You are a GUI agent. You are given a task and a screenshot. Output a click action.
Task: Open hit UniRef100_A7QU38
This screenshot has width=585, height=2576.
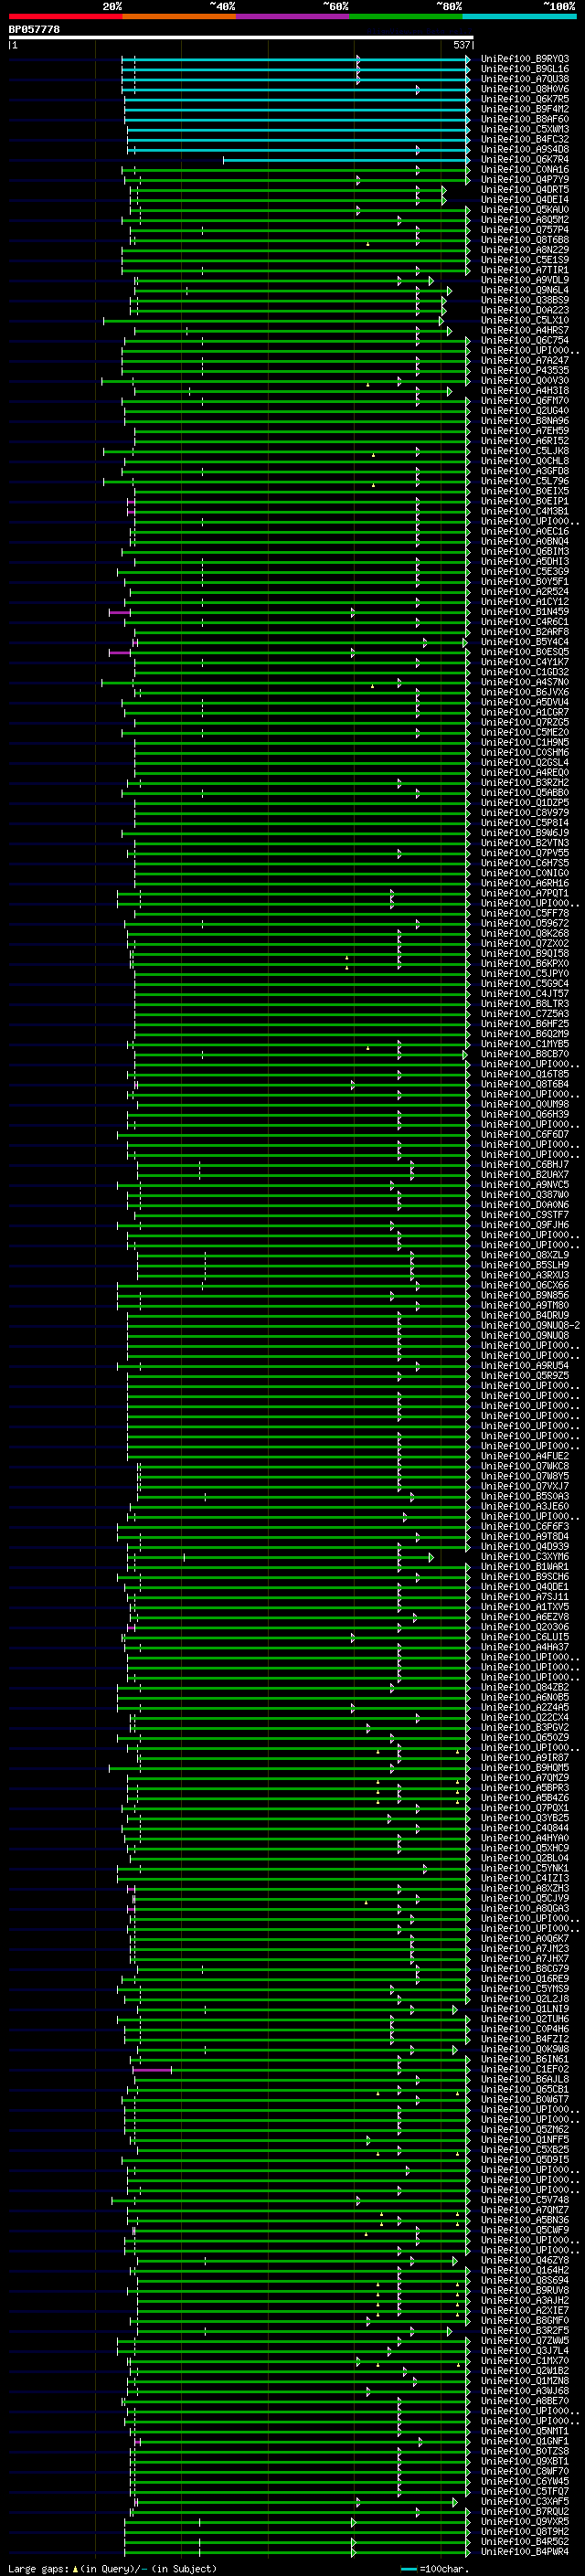click(525, 79)
